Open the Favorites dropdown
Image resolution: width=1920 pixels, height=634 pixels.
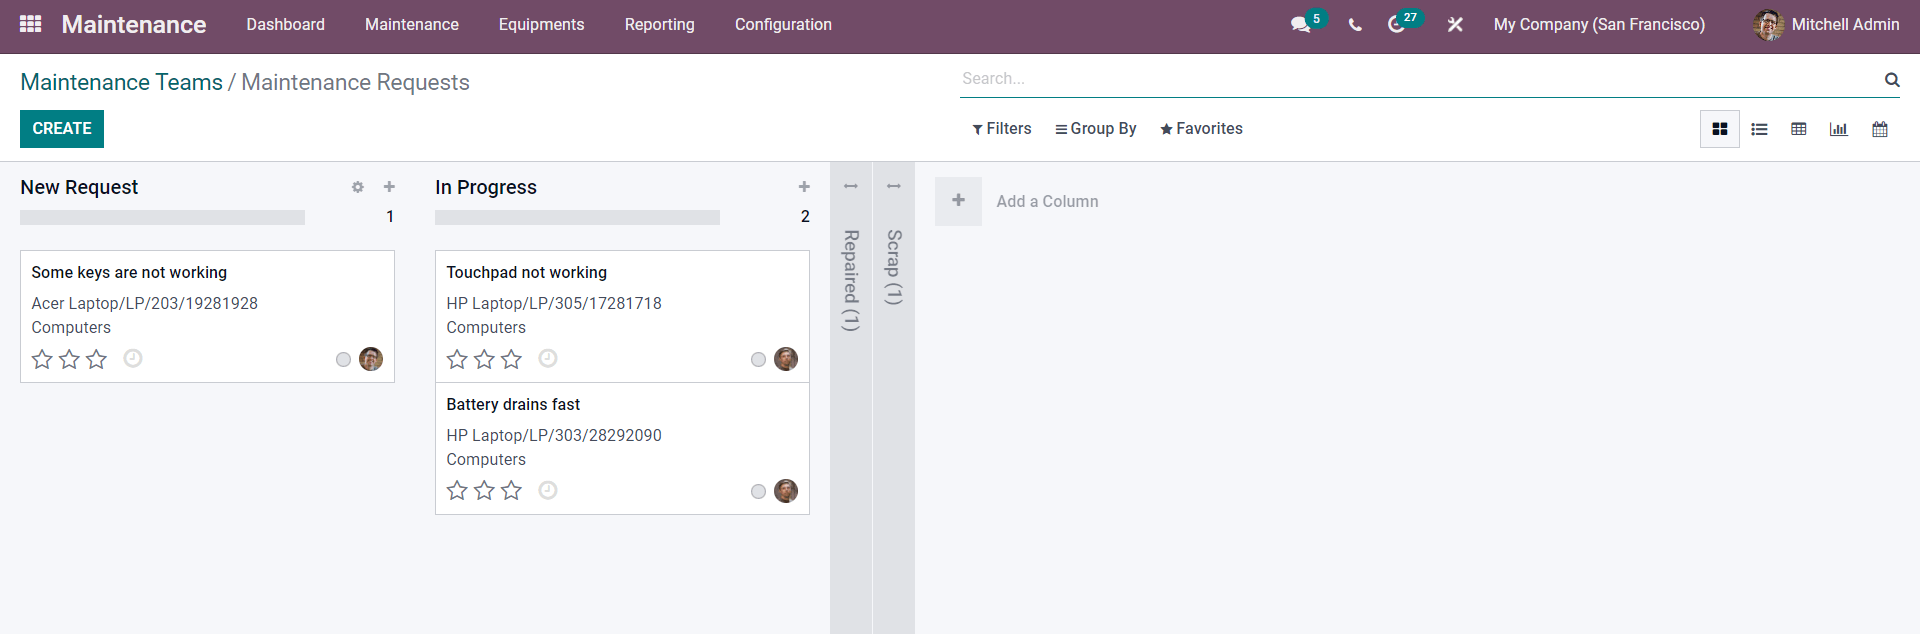click(x=1201, y=129)
